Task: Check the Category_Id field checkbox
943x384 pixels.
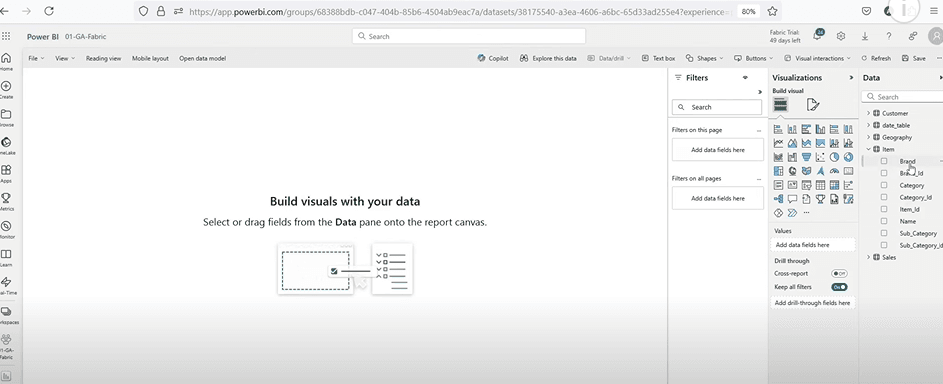Action: 884,197
